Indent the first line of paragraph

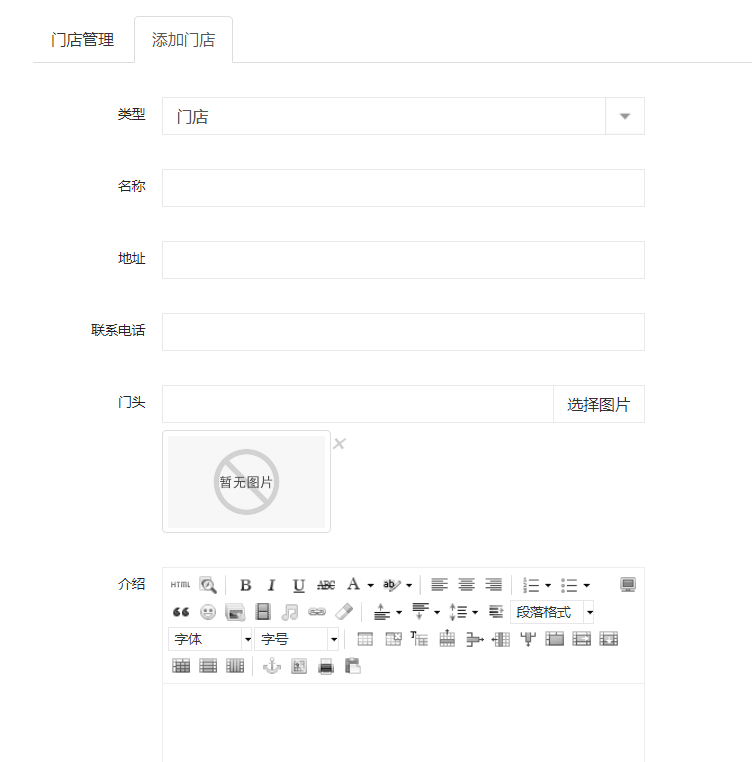point(496,612)
